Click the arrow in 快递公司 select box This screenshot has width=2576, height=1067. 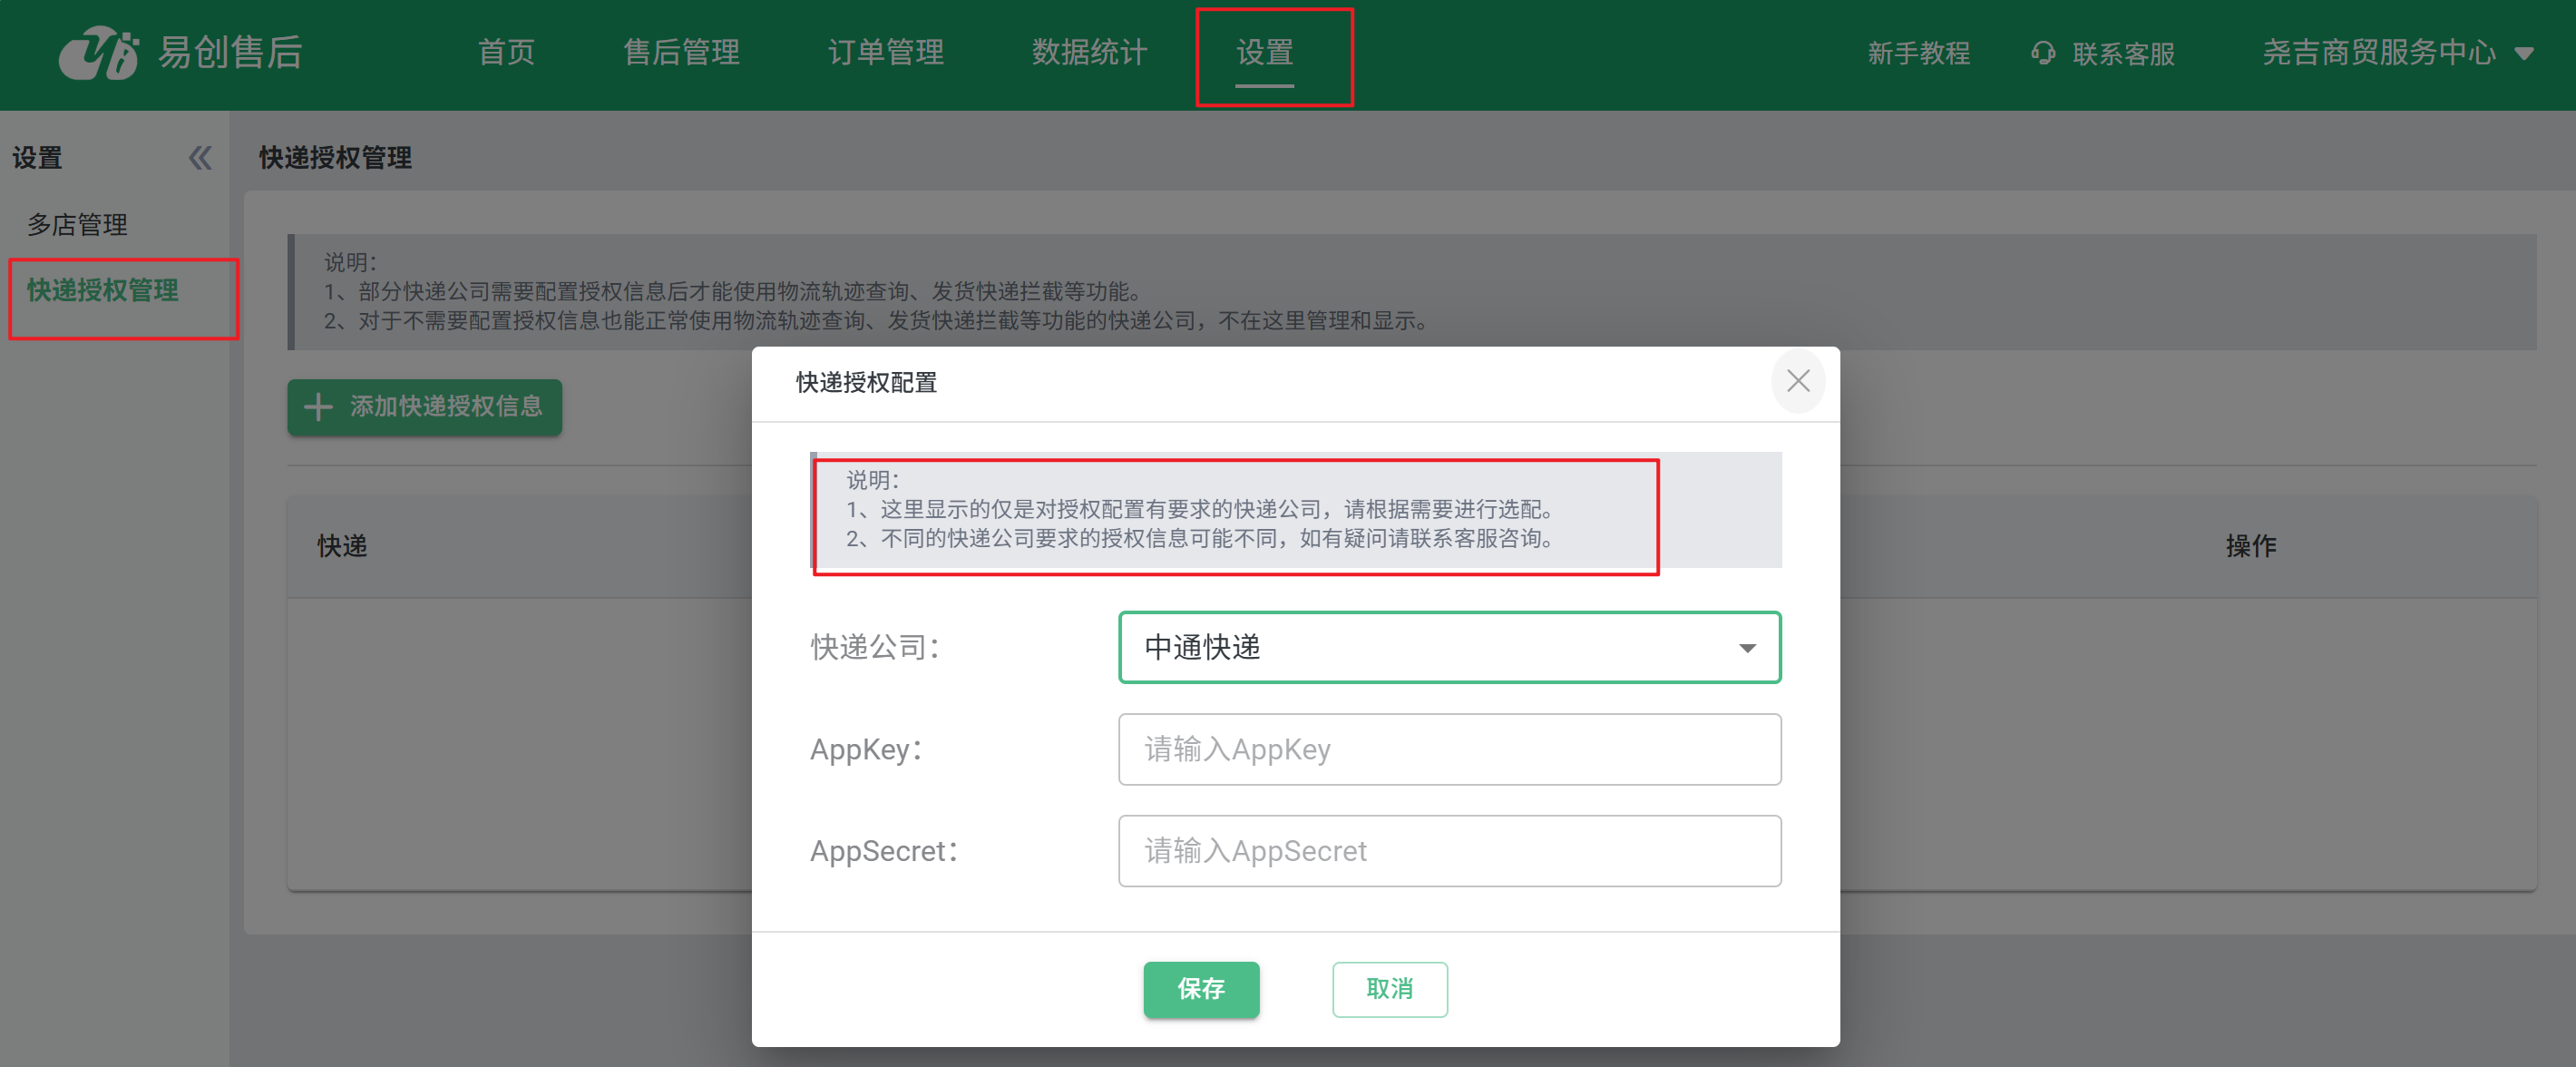(1746, 648)
